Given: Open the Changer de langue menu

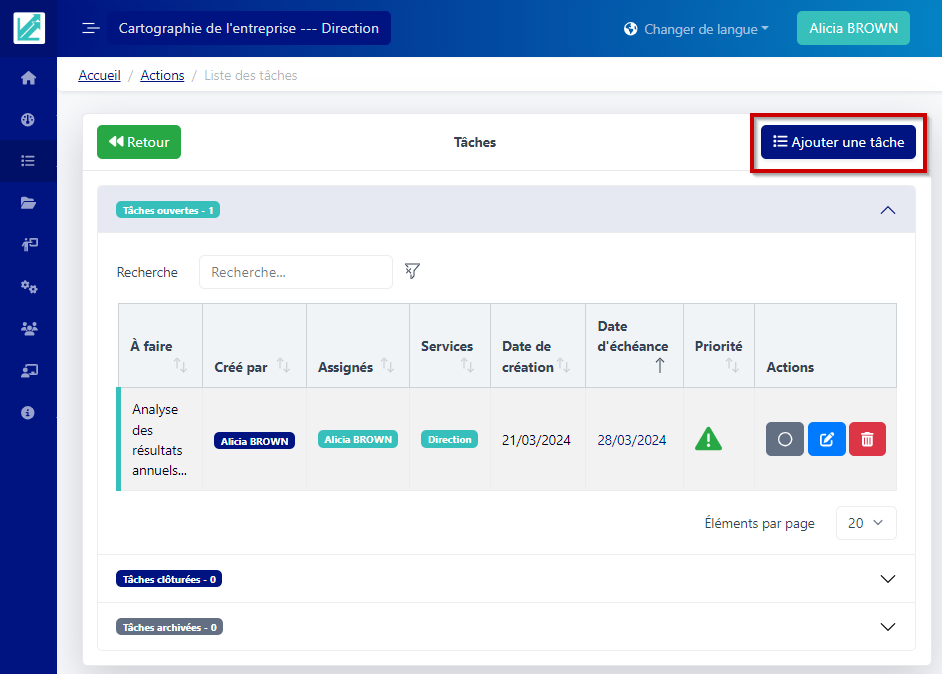Looking at the screenshot, I should click(695, 29).
